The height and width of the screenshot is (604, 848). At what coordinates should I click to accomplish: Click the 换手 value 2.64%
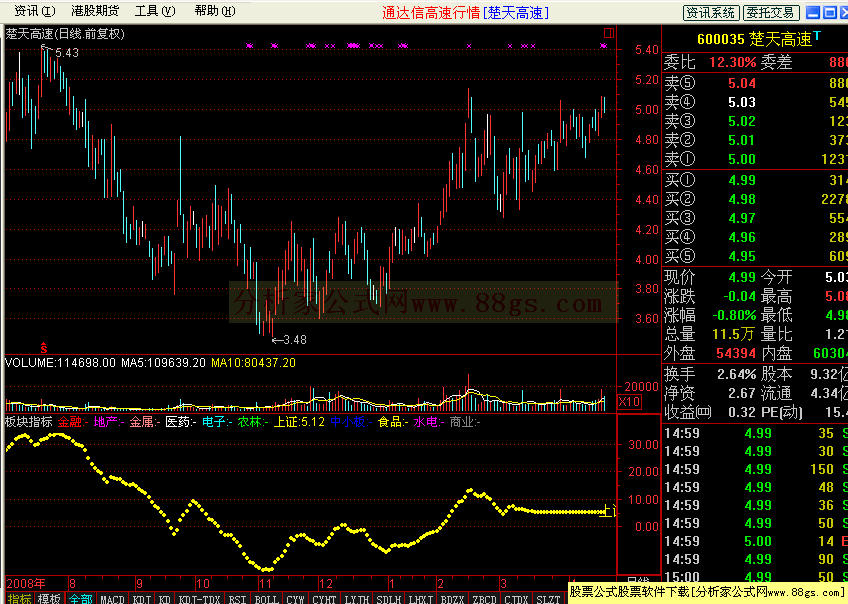click(737, 374)
